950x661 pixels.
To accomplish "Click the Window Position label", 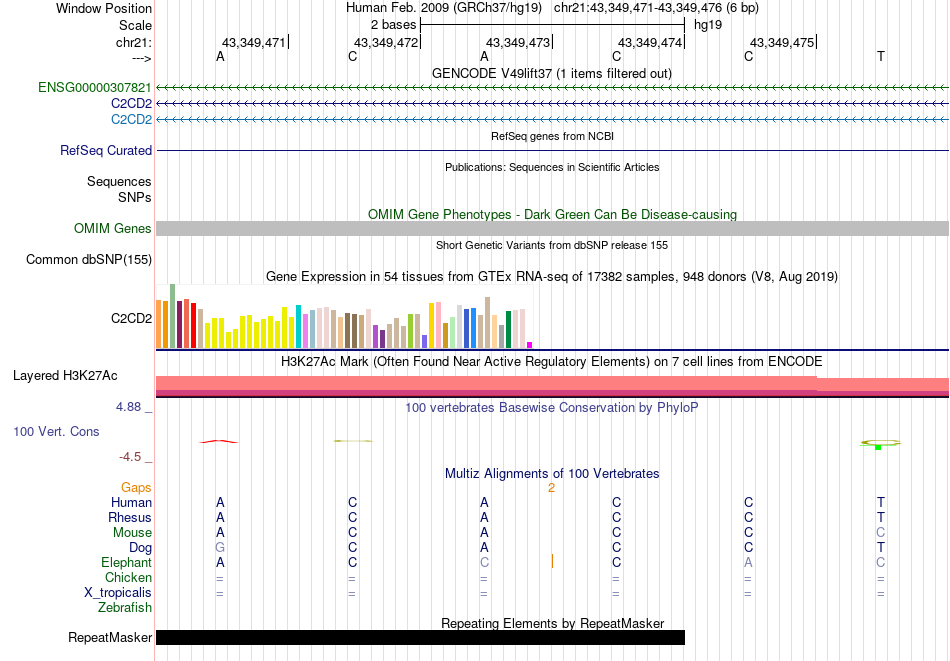I will (104, 8).
